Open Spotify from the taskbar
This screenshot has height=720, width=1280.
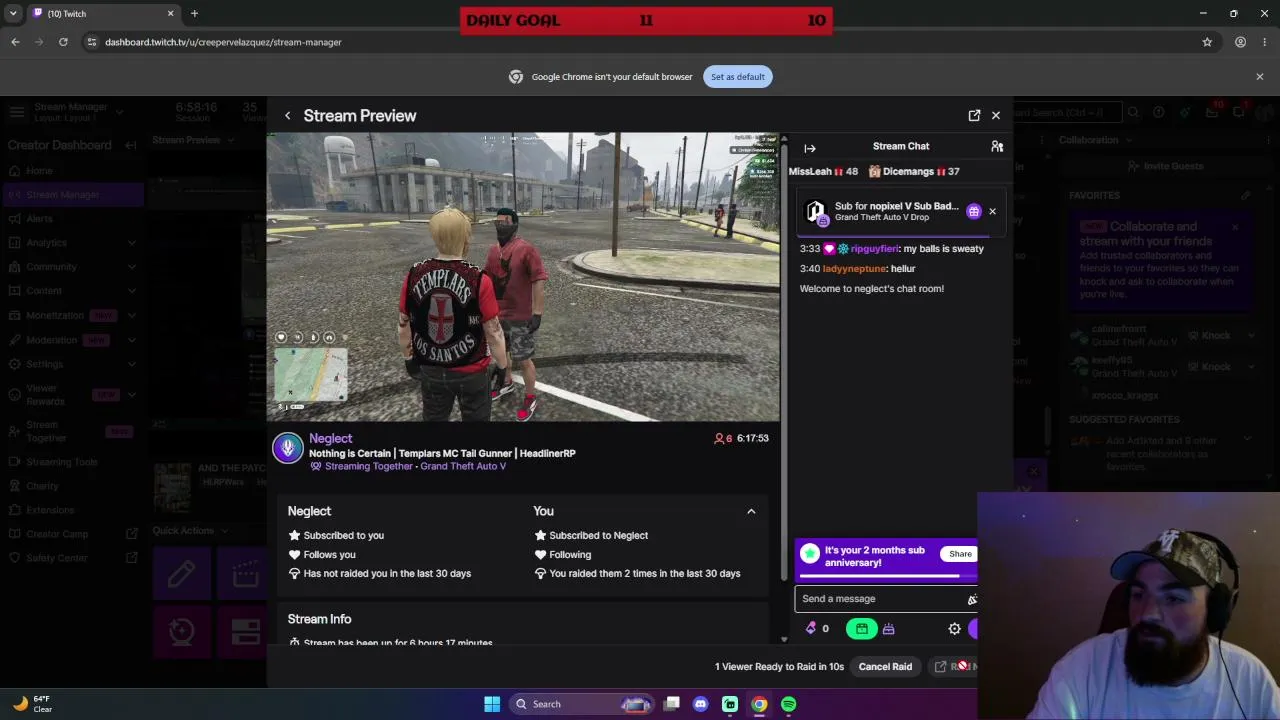coord(789,704)
